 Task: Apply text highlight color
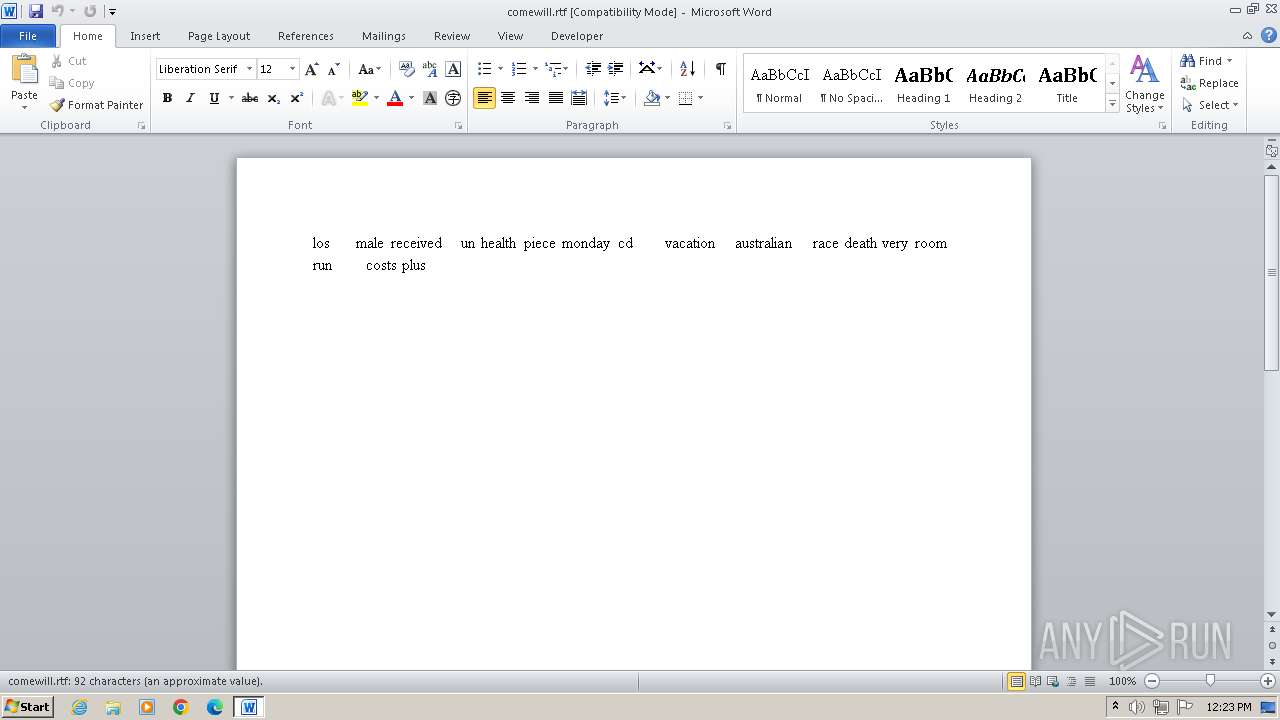click(360, 98)
